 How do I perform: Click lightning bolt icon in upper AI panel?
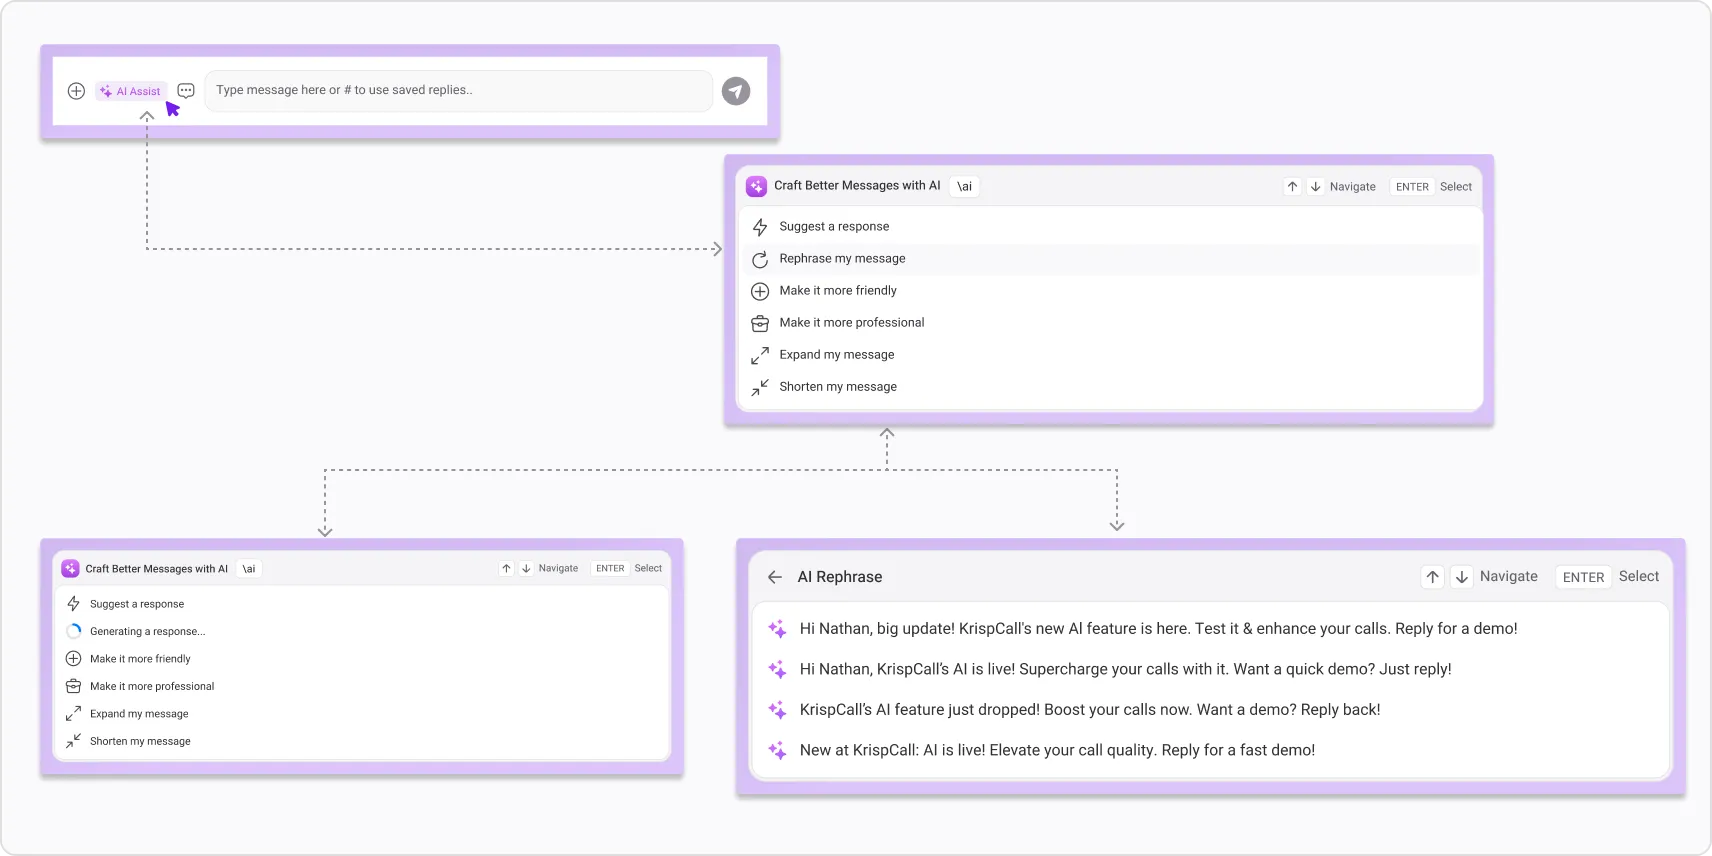click(x=760, y=227)
